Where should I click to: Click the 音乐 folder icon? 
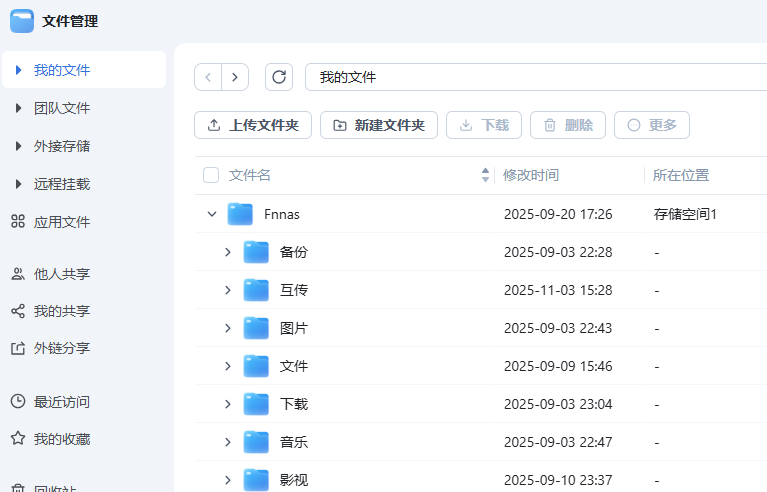point(256,442)
